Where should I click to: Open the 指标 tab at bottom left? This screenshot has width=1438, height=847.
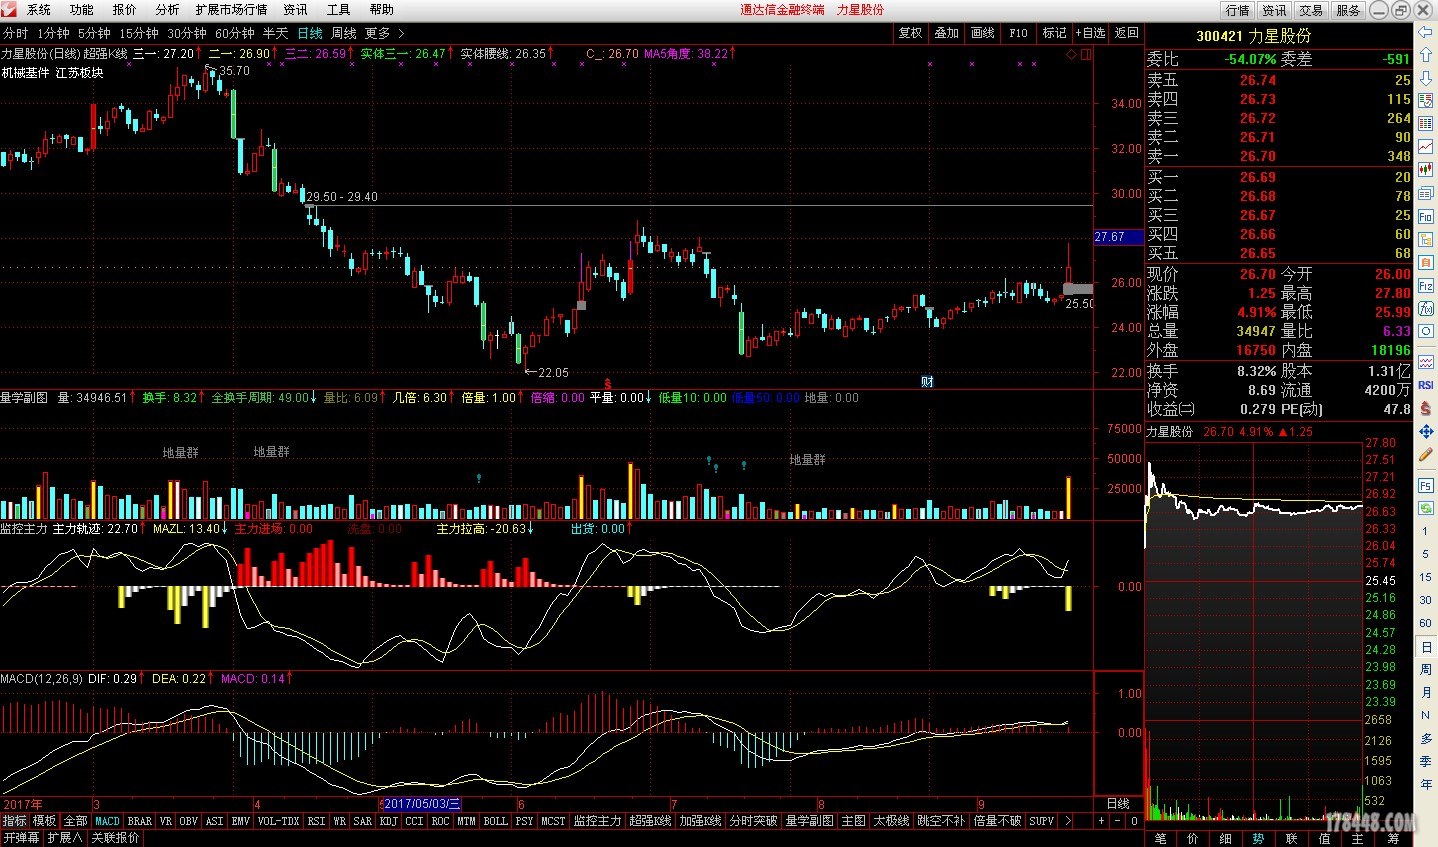pos(14,821)
